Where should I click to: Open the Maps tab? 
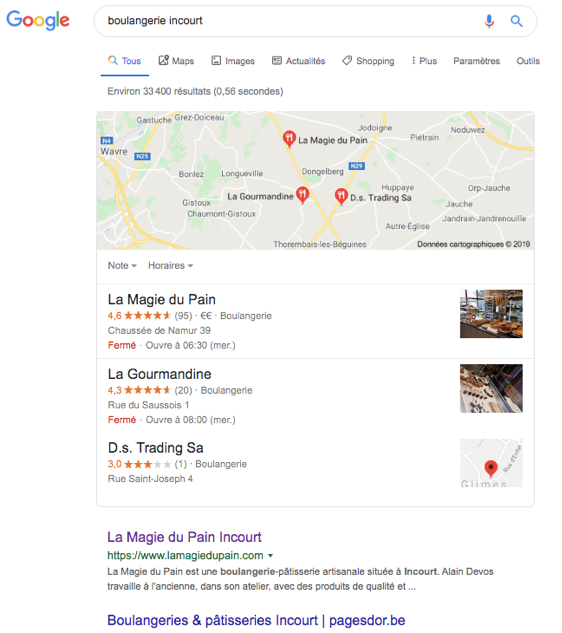pyautogui.click(x=176, y=61)
